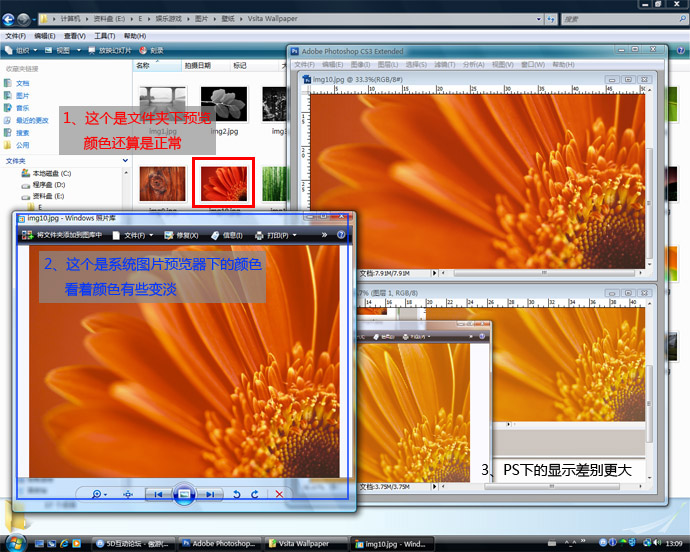The height and width of the screenshot is (552, 690).
Task: Sort files by 名称 column
Action: click(x=157, y=66)
